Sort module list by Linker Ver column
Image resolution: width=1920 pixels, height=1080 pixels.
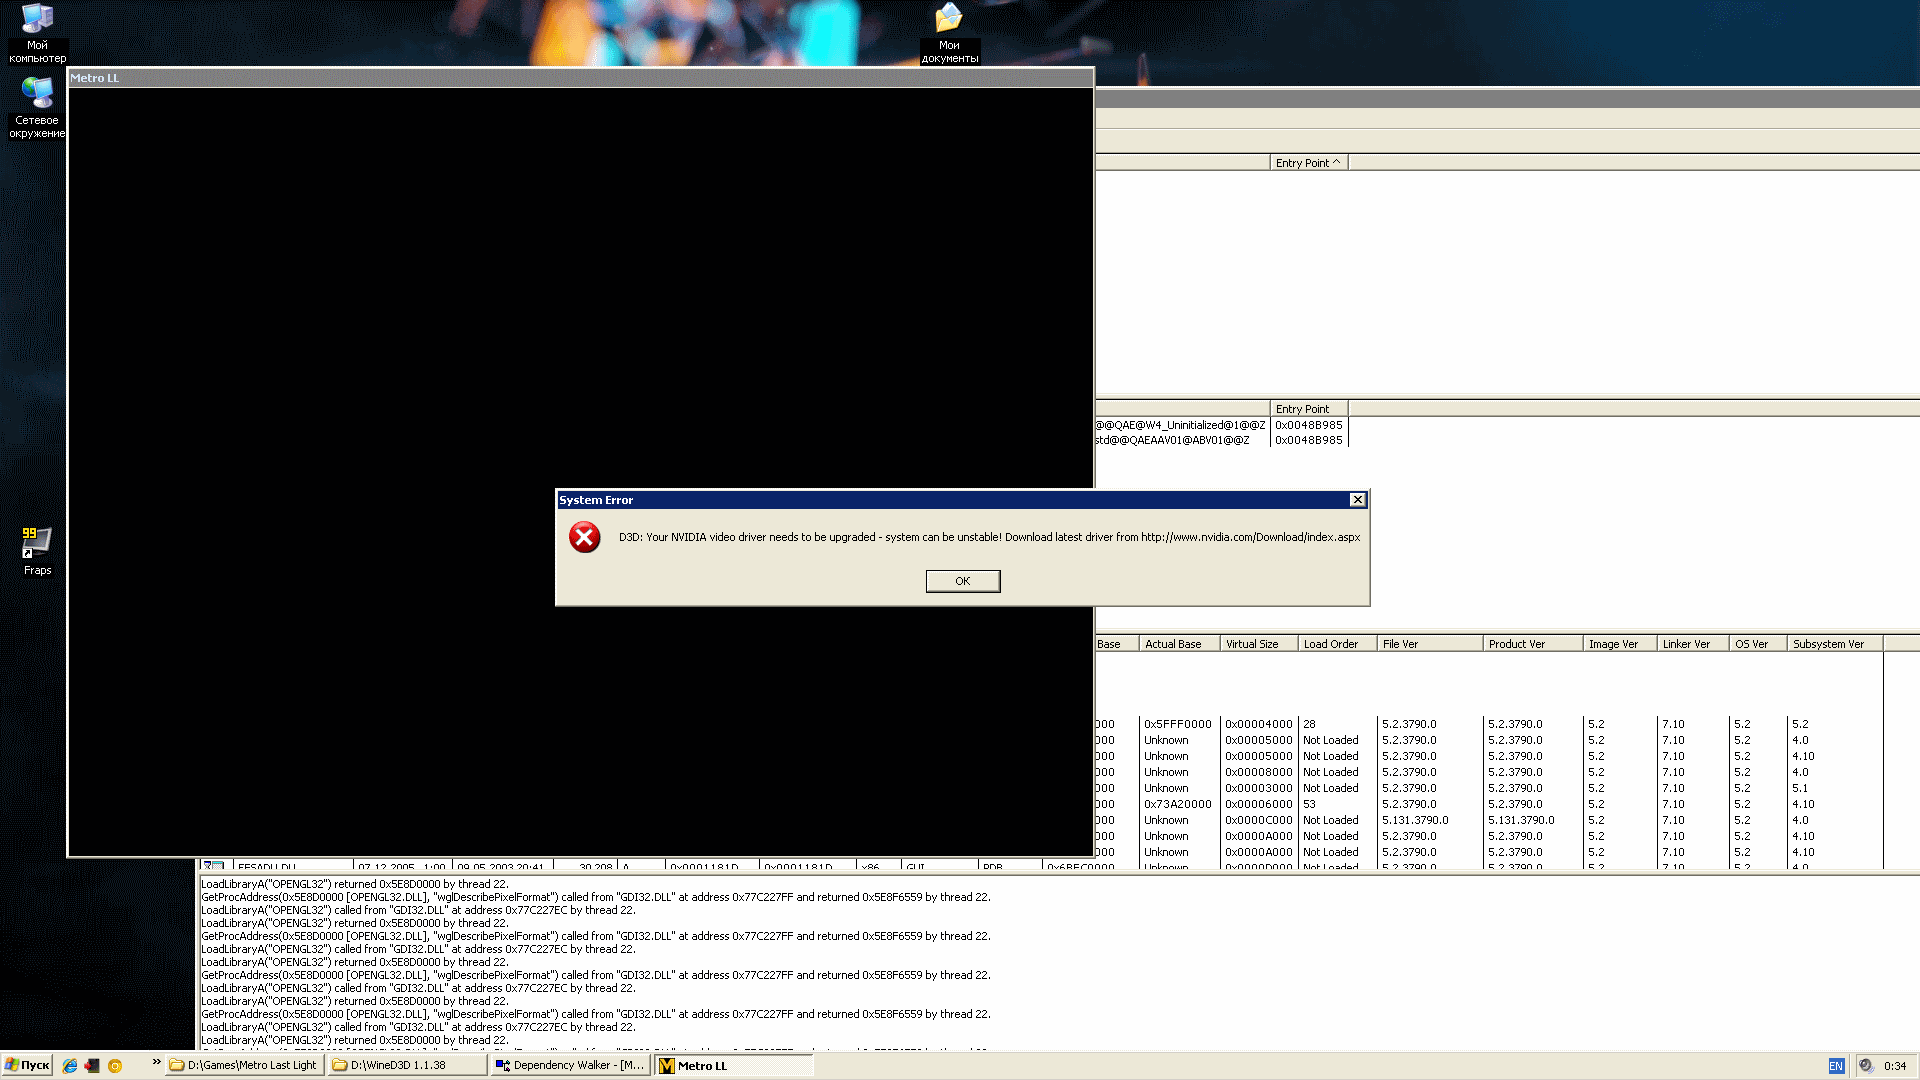click(x=1693, y=644)
